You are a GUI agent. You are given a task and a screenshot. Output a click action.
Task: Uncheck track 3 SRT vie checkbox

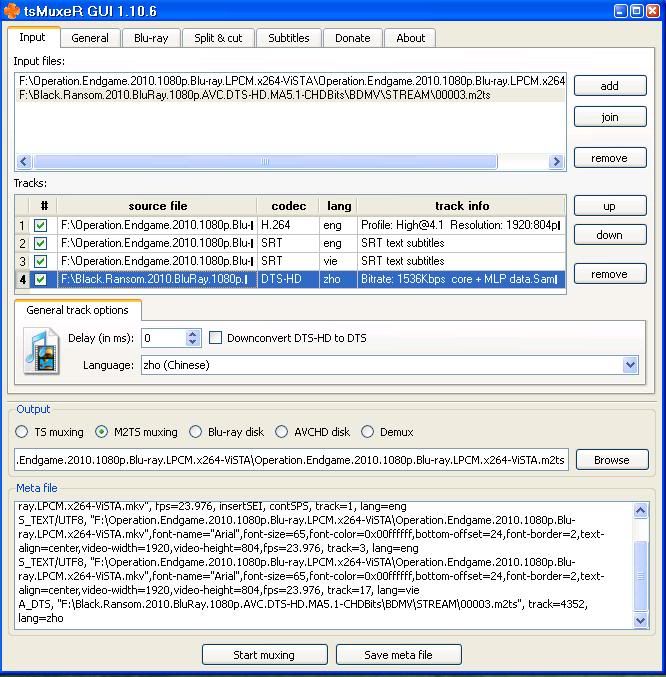coord(41,261)
